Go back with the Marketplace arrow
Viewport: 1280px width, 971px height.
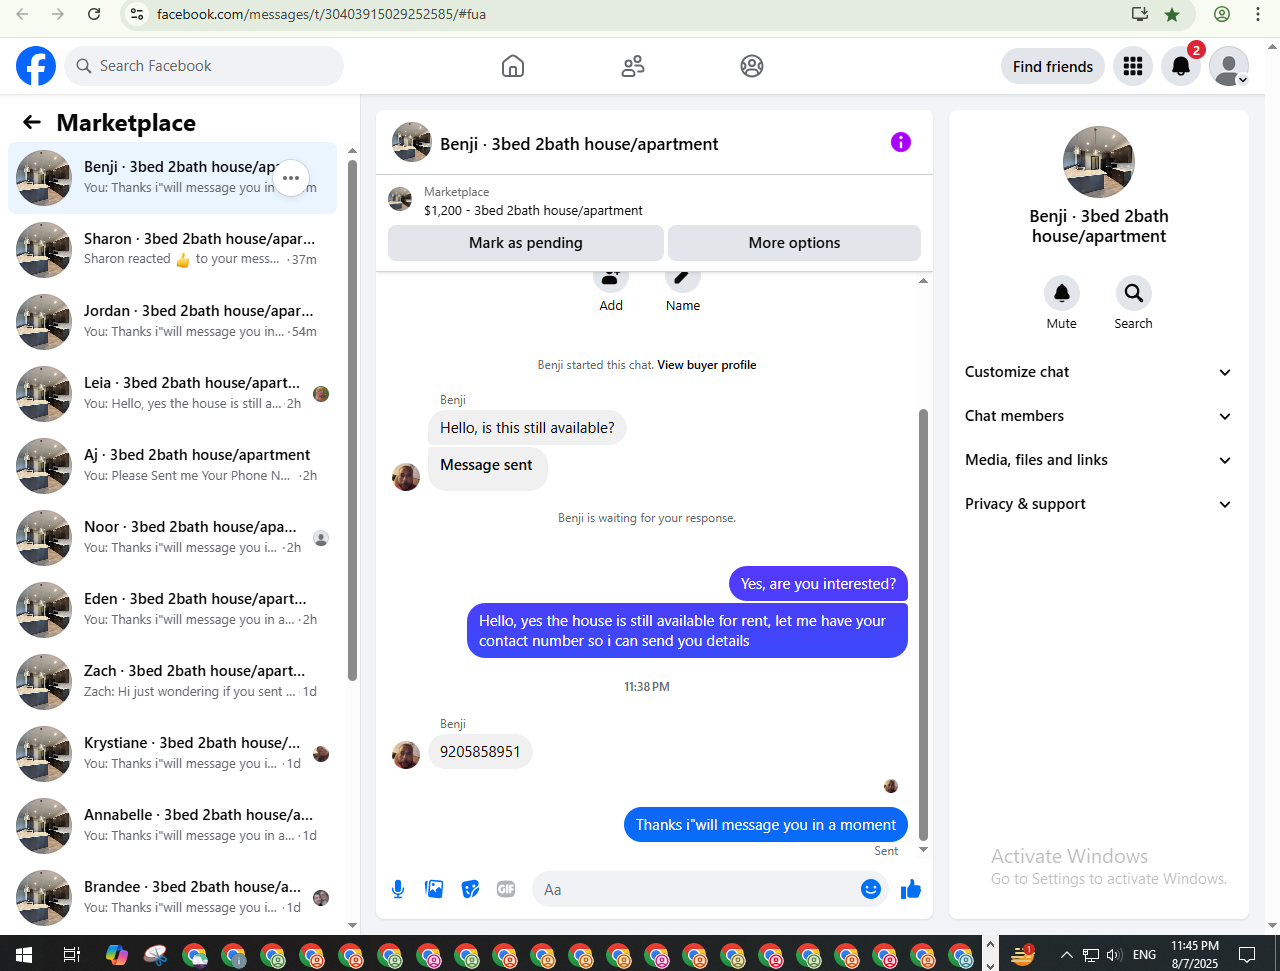coord(32,122)
